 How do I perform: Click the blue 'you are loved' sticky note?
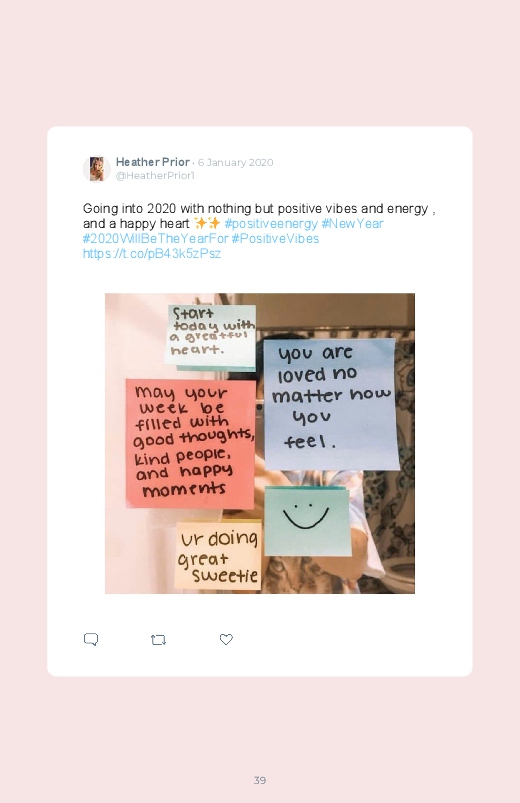point(331,405)
